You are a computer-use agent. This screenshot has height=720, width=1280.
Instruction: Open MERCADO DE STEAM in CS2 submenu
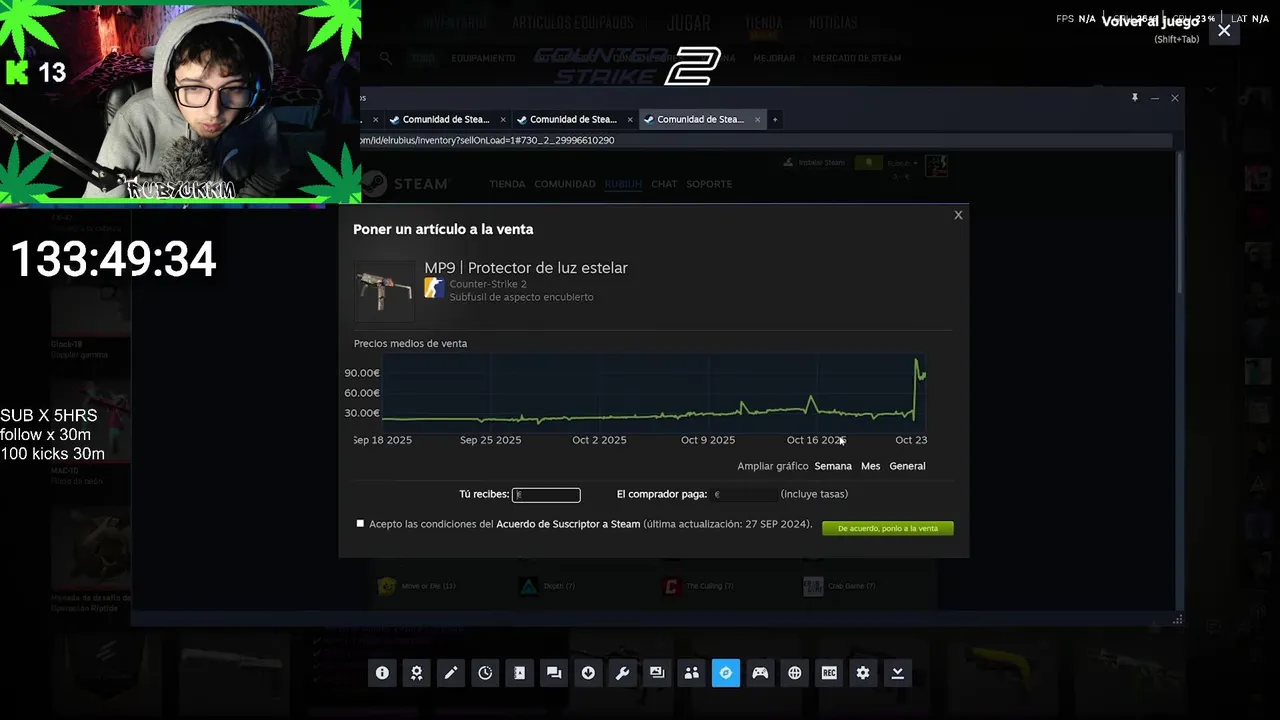click(x=857, y=58)
